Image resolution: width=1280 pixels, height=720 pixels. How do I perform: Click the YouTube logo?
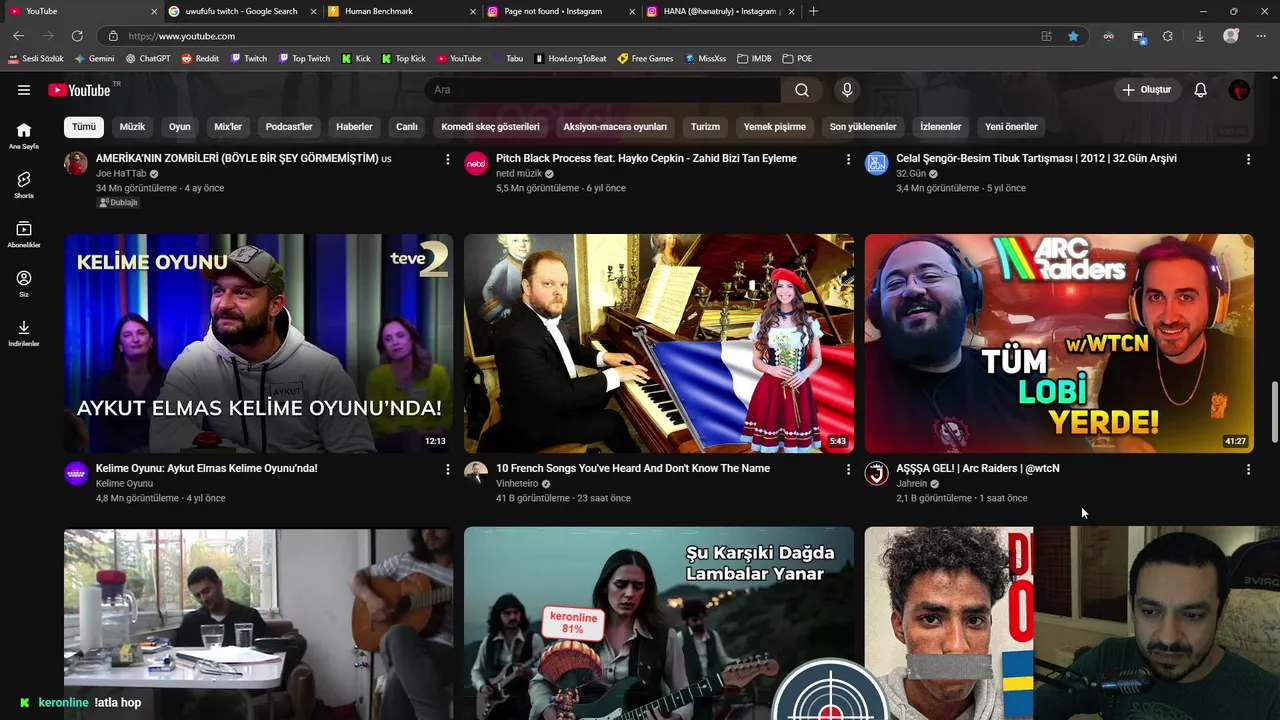coord(79,90)
